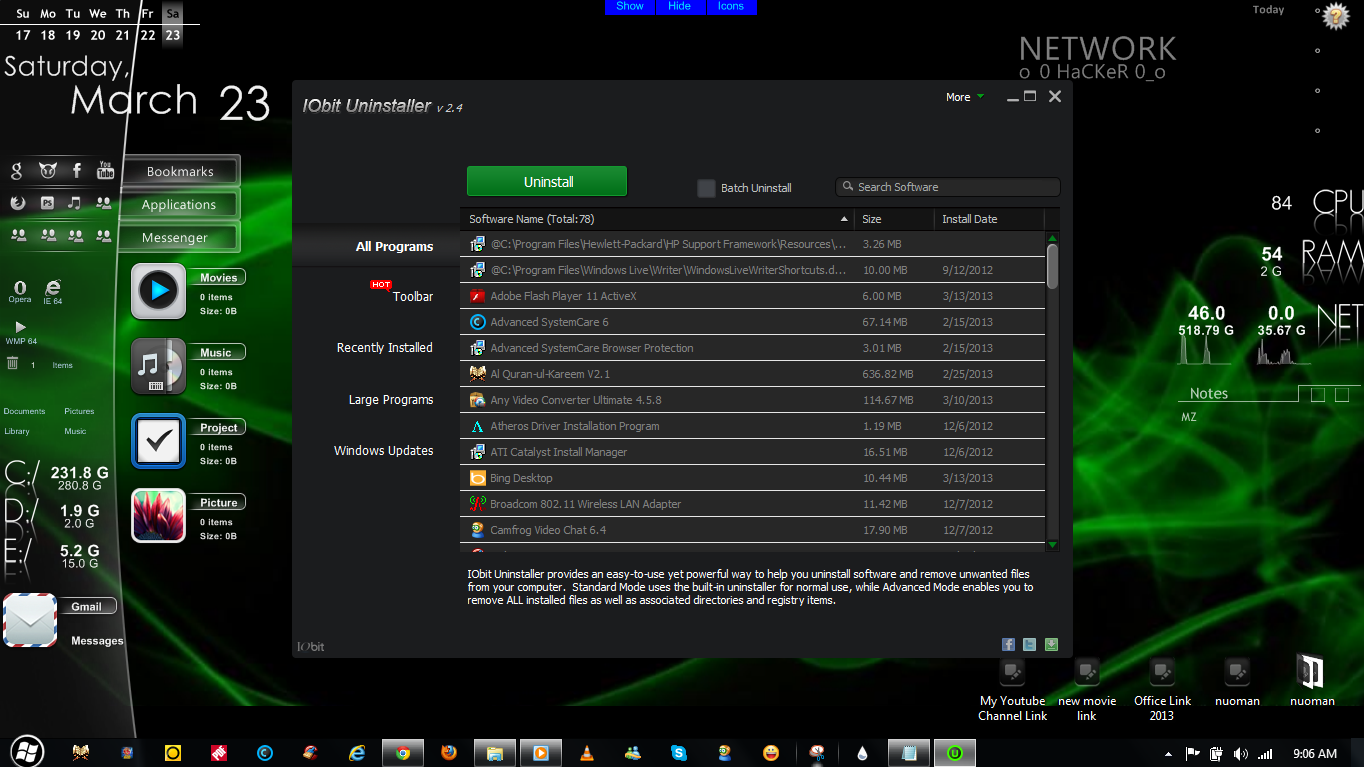Click the Windows Start button

[26, 752]
